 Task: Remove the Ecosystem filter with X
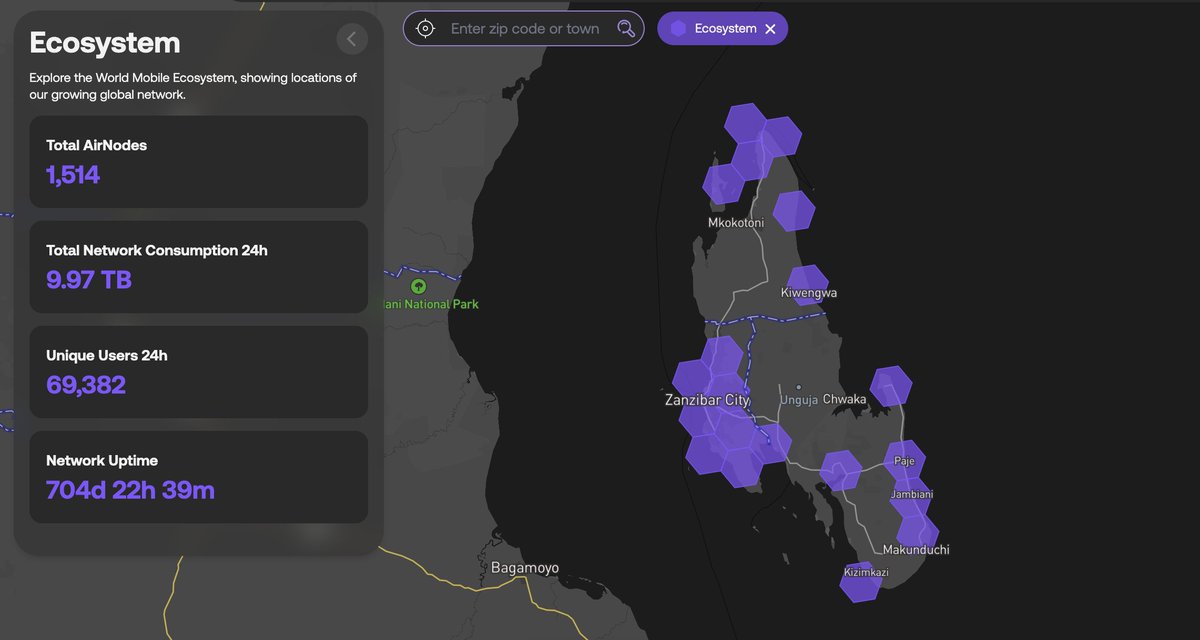[770, 29]
